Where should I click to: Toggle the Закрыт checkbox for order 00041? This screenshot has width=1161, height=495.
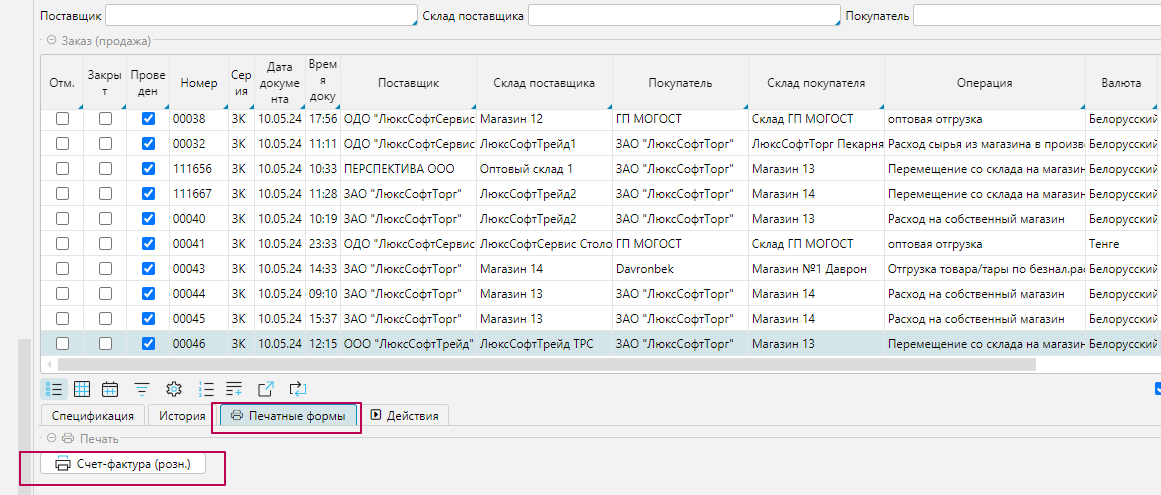tap(105, 244)
